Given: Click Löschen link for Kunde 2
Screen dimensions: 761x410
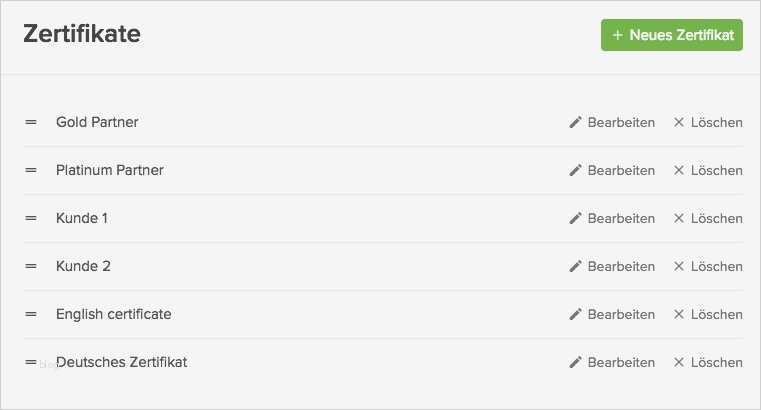Looking at the screenshot, I should (x=716, y=266).
